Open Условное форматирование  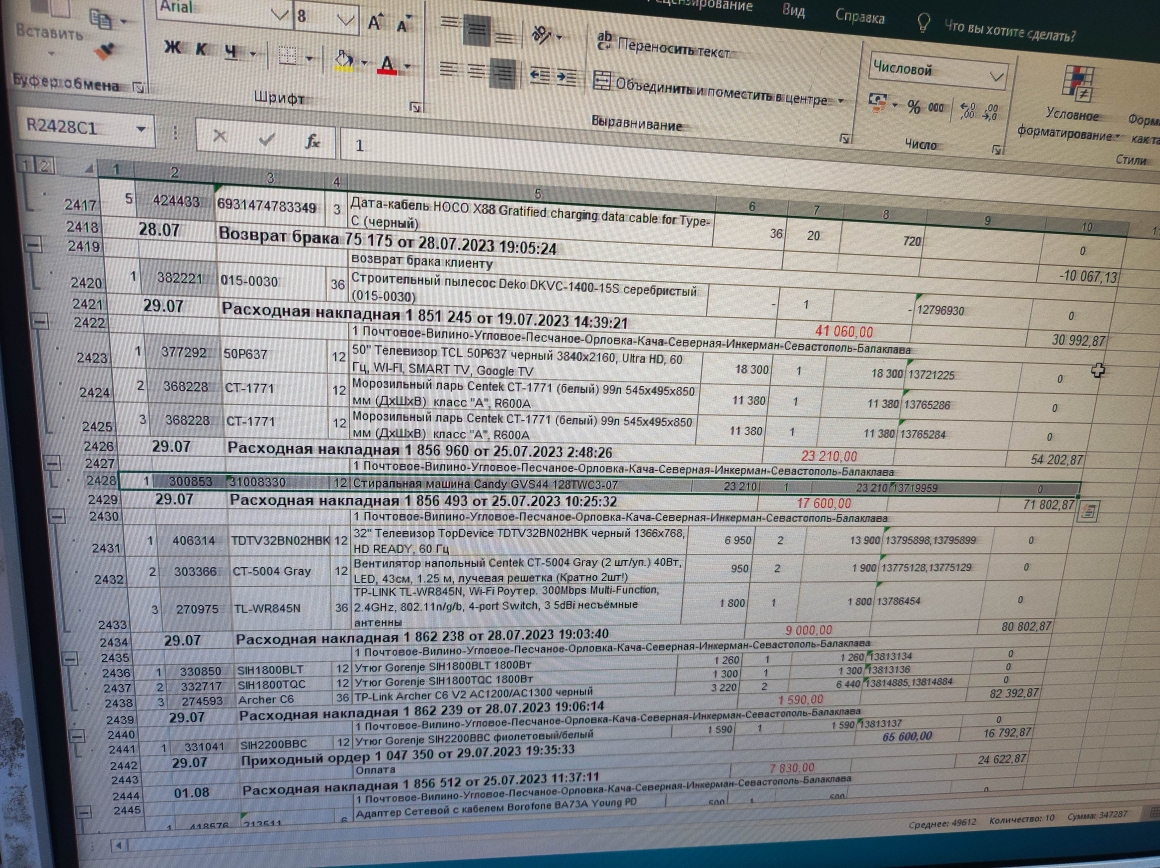(x=1070, y=102)
